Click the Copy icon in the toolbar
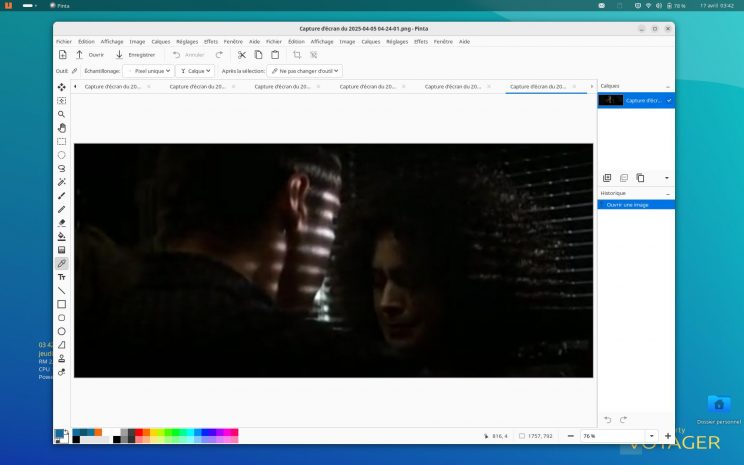Image resolution: width=744 pixels, height=465 pixels. tap(259, 55)
